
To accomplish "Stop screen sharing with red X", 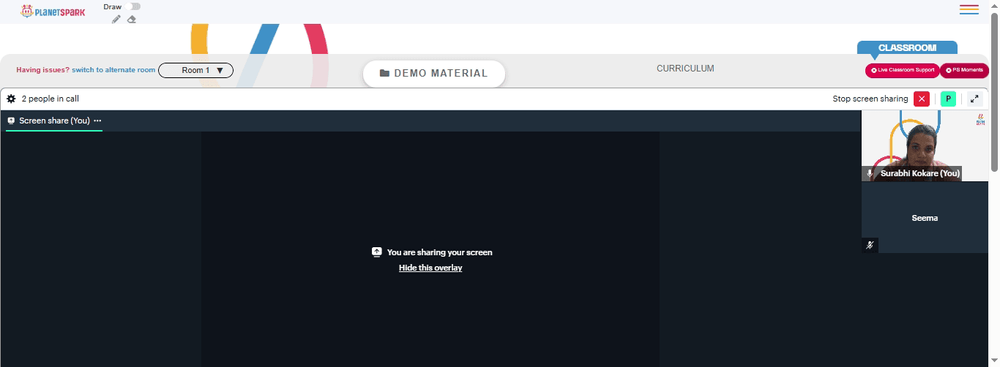I will coord(922,99).
